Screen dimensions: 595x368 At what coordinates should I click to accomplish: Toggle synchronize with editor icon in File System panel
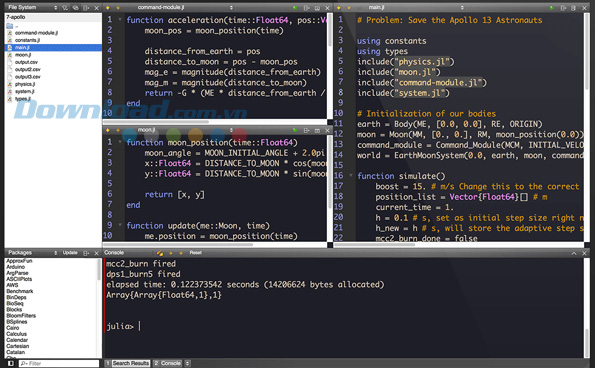click(76, 8)
